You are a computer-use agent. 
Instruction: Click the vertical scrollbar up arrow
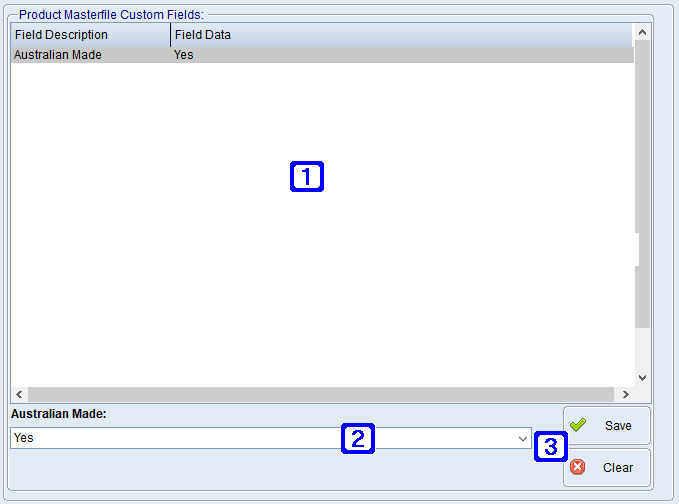[642, 32]
